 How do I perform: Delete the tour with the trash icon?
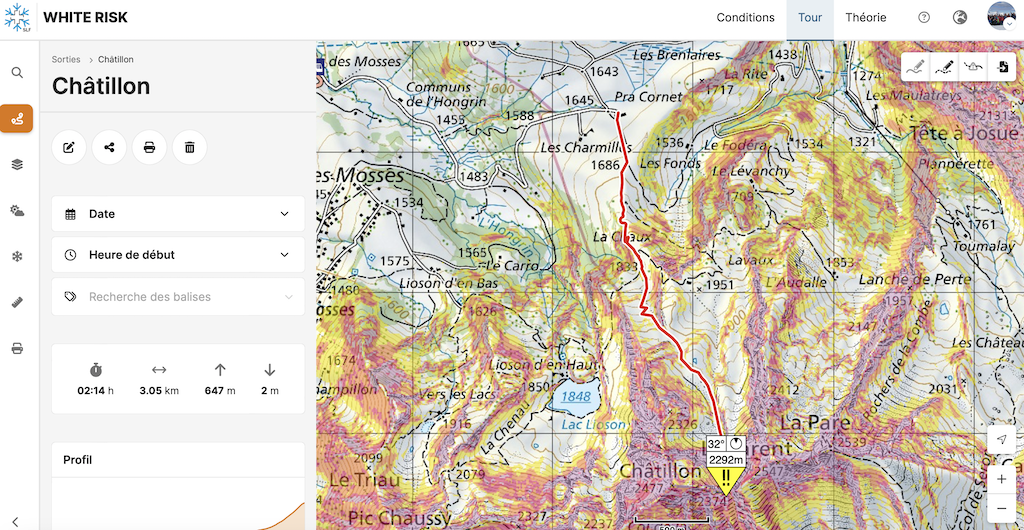pyautogui.click(x=189, y=148)
